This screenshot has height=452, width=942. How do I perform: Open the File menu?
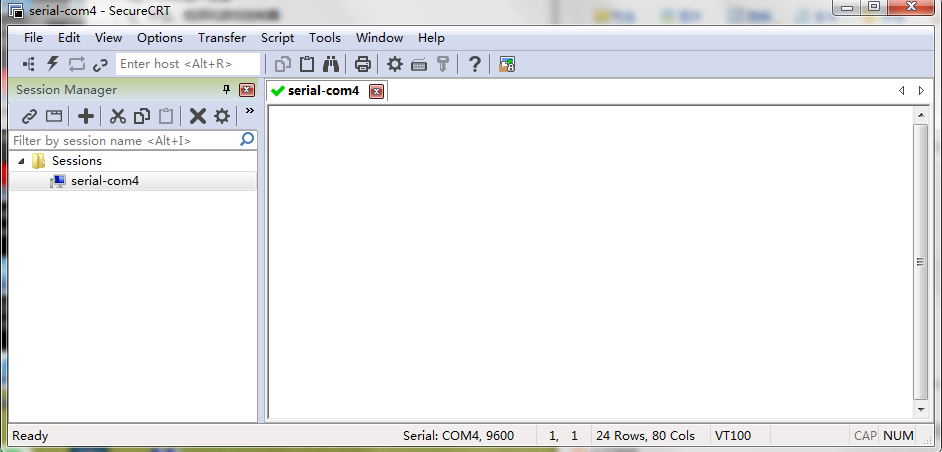pos(34,38)
